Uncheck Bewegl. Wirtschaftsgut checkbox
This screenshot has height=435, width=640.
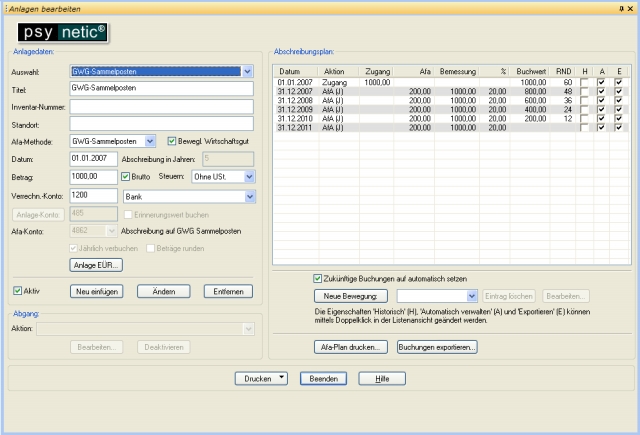click(x=171, y=141)
